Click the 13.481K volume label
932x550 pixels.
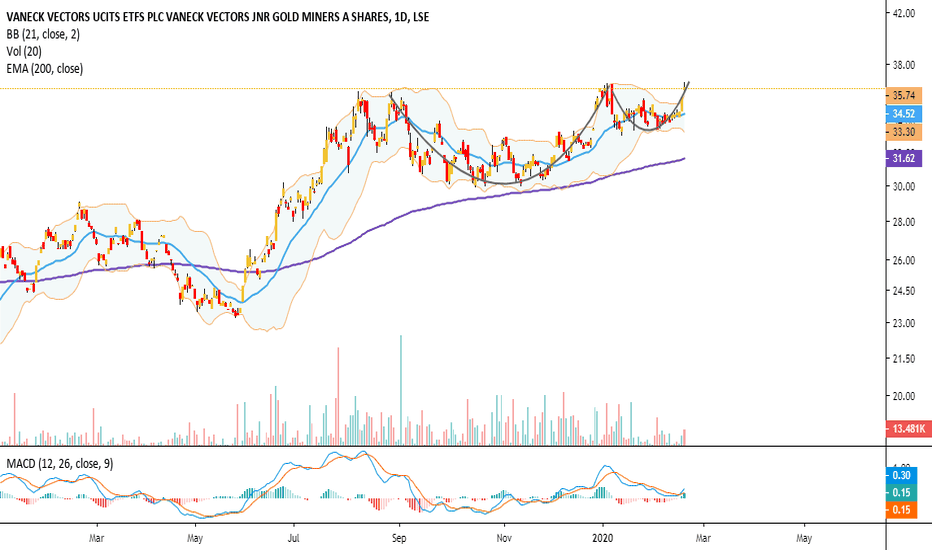click(909, 428)
